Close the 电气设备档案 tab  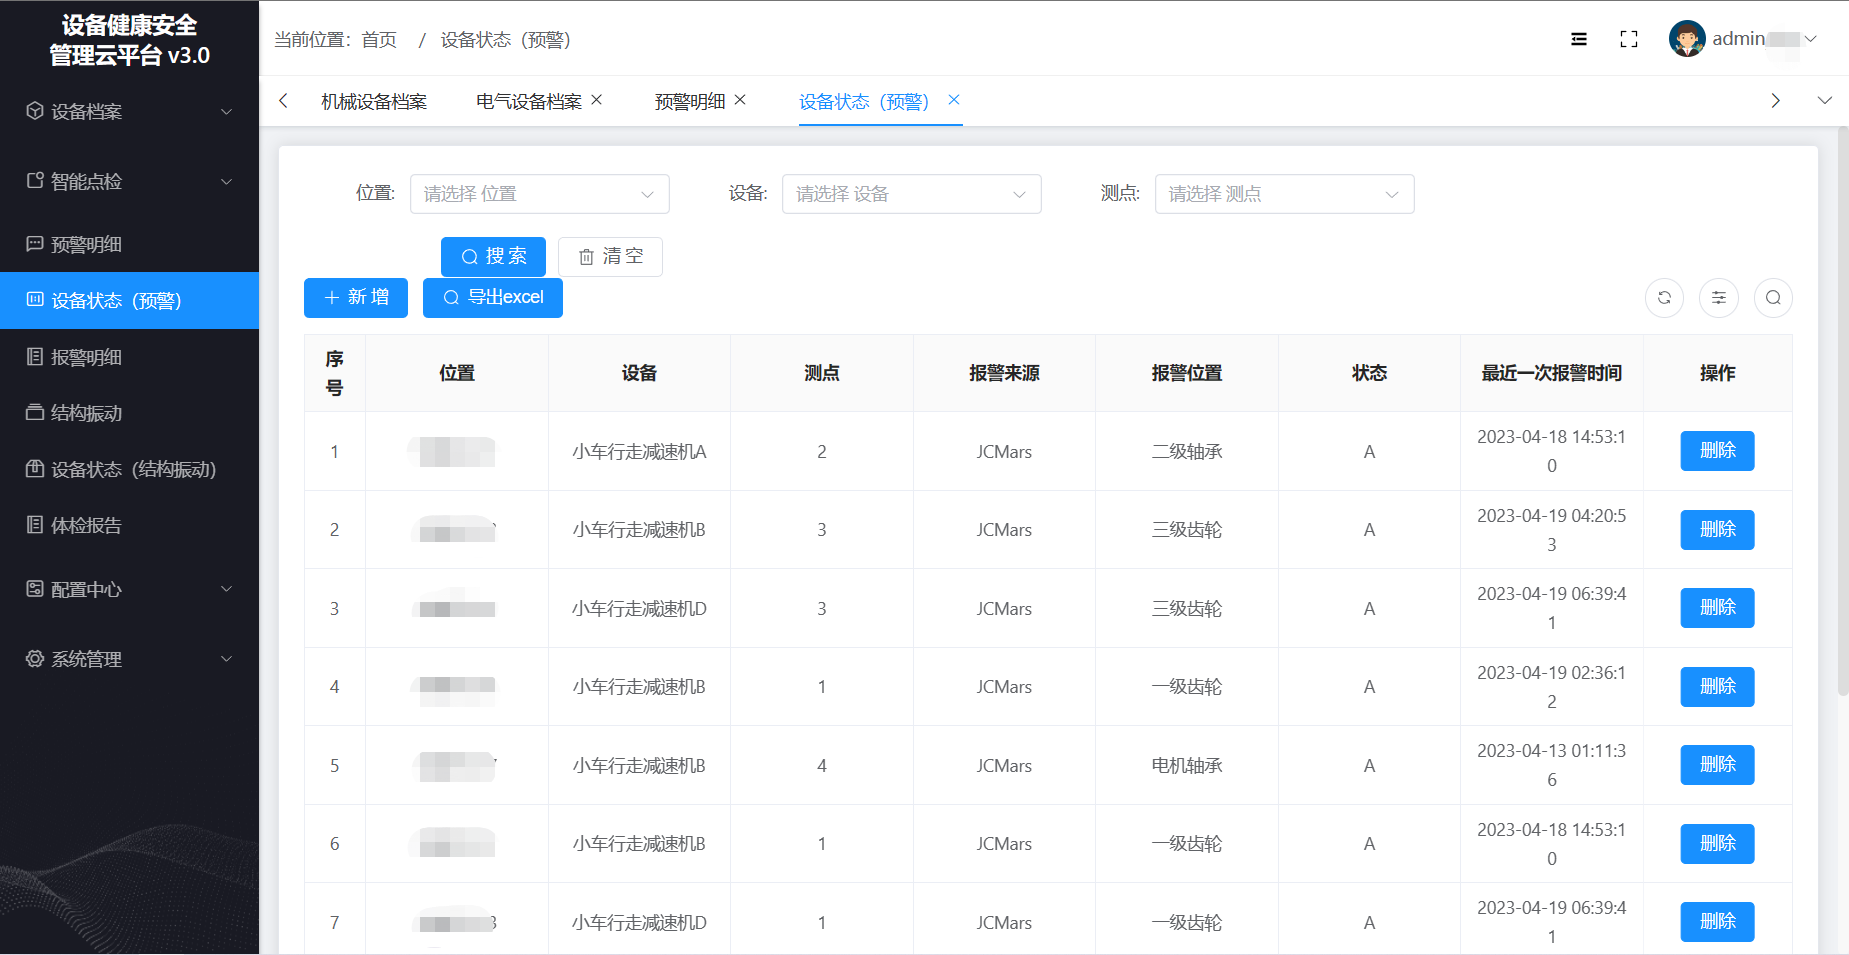(597, 100)
